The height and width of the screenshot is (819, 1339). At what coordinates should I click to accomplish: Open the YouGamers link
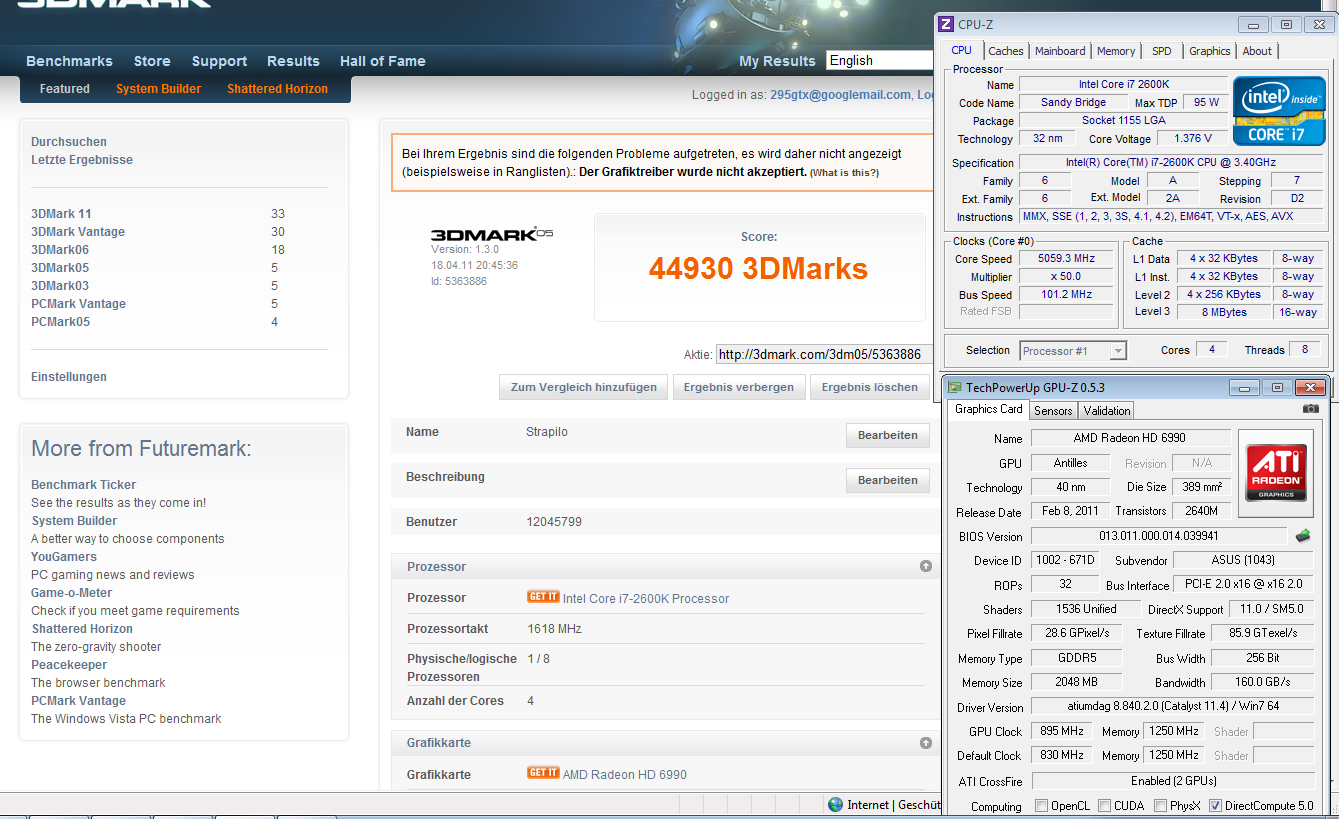click(x=64, y=557)
